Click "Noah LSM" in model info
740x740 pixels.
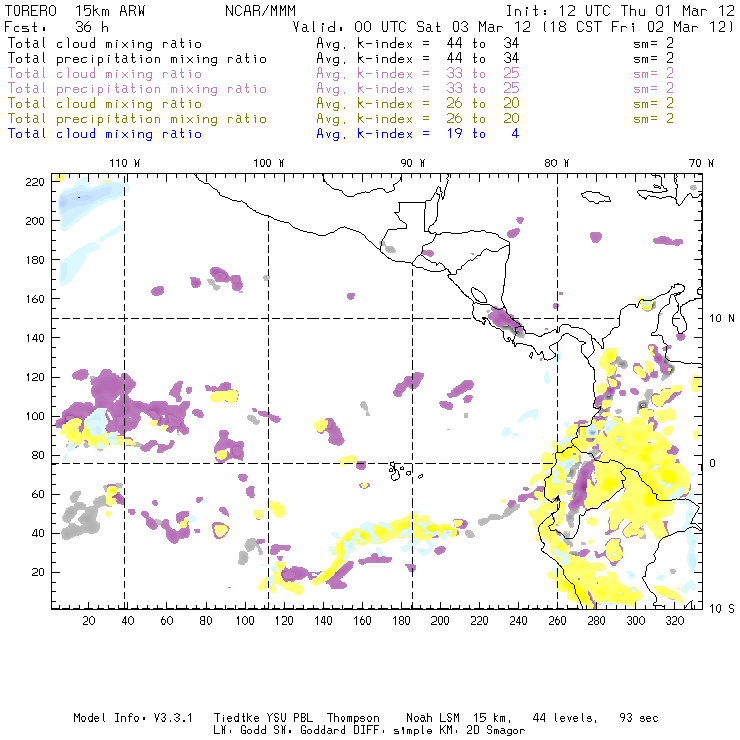click(433, 718)
